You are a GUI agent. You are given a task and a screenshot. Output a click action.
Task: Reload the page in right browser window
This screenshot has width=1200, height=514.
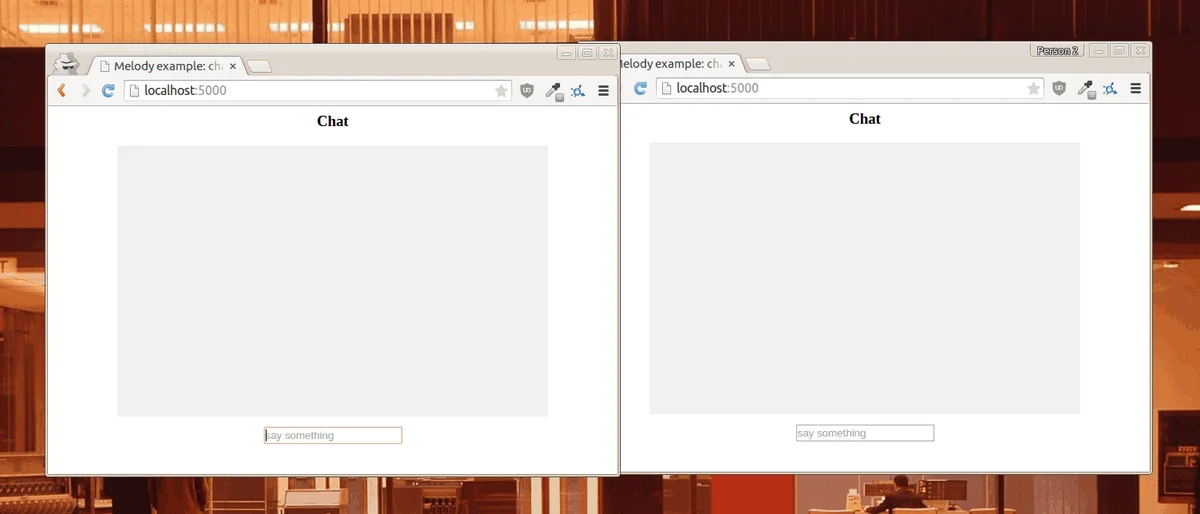pyautogui.click(x=640, y=88)
